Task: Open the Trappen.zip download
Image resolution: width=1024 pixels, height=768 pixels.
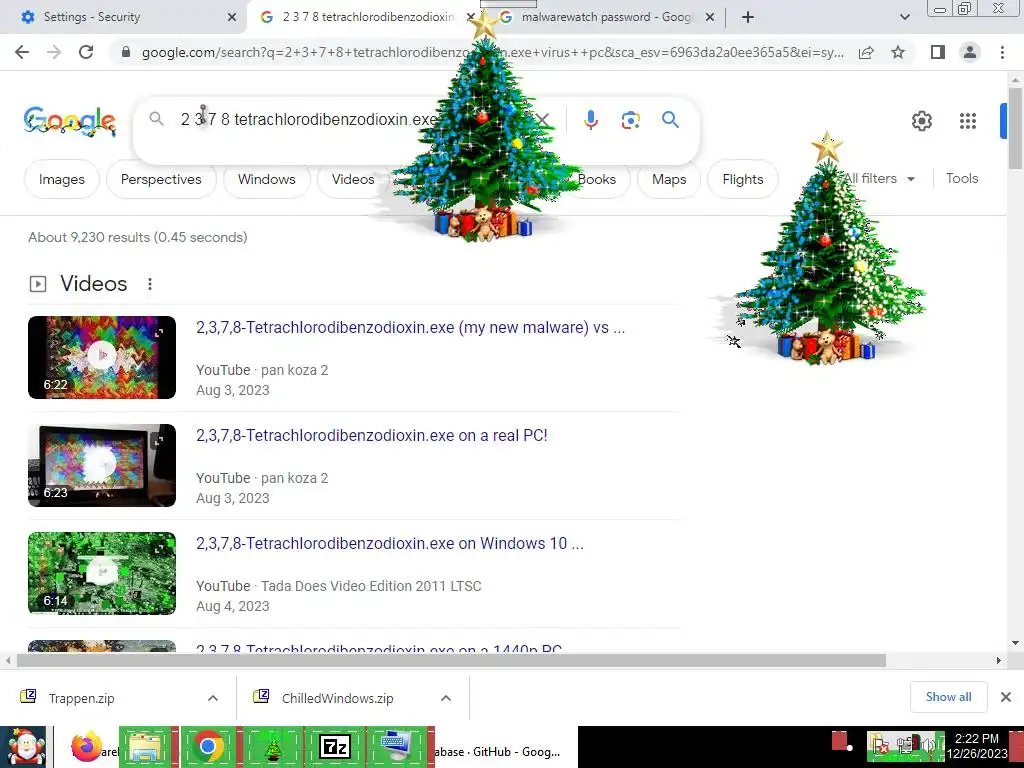Action: (82, 698)
